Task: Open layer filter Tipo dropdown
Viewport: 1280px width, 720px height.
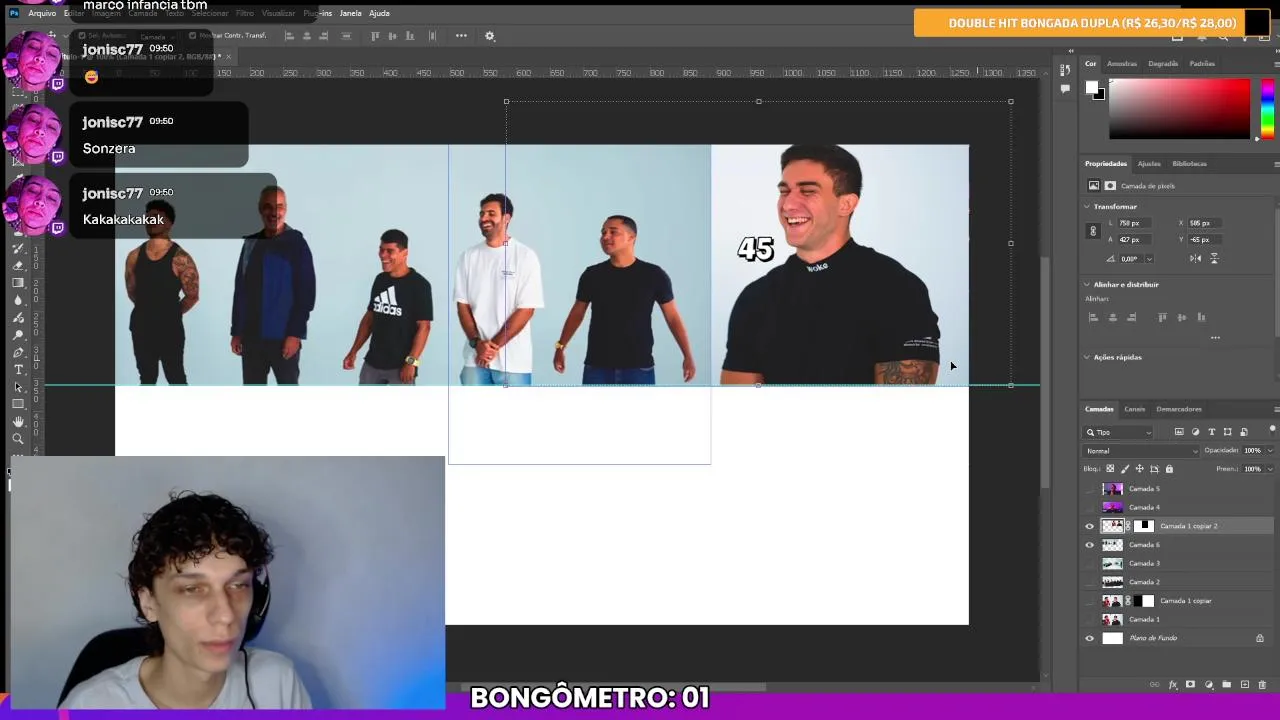Action: click(1119, 432)
